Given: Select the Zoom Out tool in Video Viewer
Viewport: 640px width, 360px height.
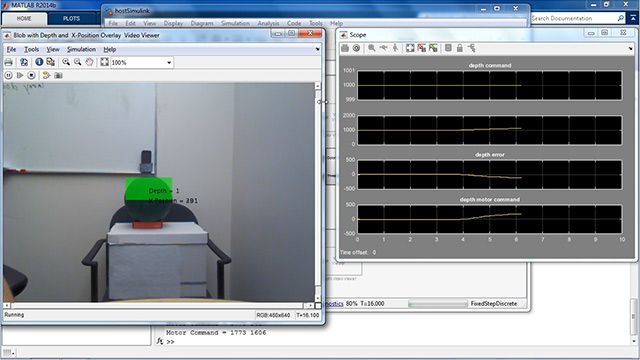Looking at the screenshot, I should (78, 62).
